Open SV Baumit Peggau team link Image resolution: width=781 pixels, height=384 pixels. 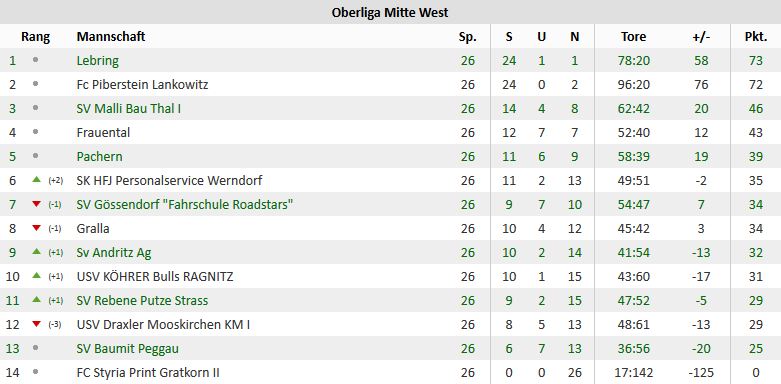128,349
